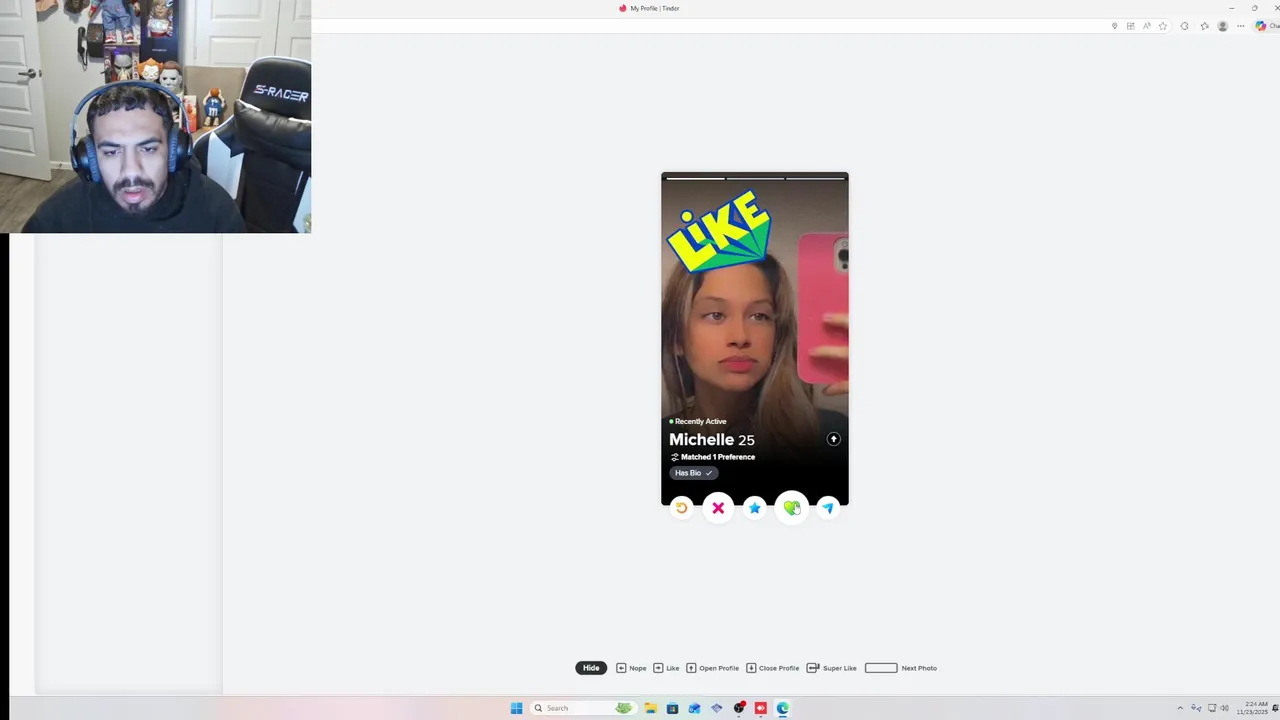This screenshot has width=1280, height=720.
Task: Click the 'Recently Active' status
Action: (x=700, y=422)
